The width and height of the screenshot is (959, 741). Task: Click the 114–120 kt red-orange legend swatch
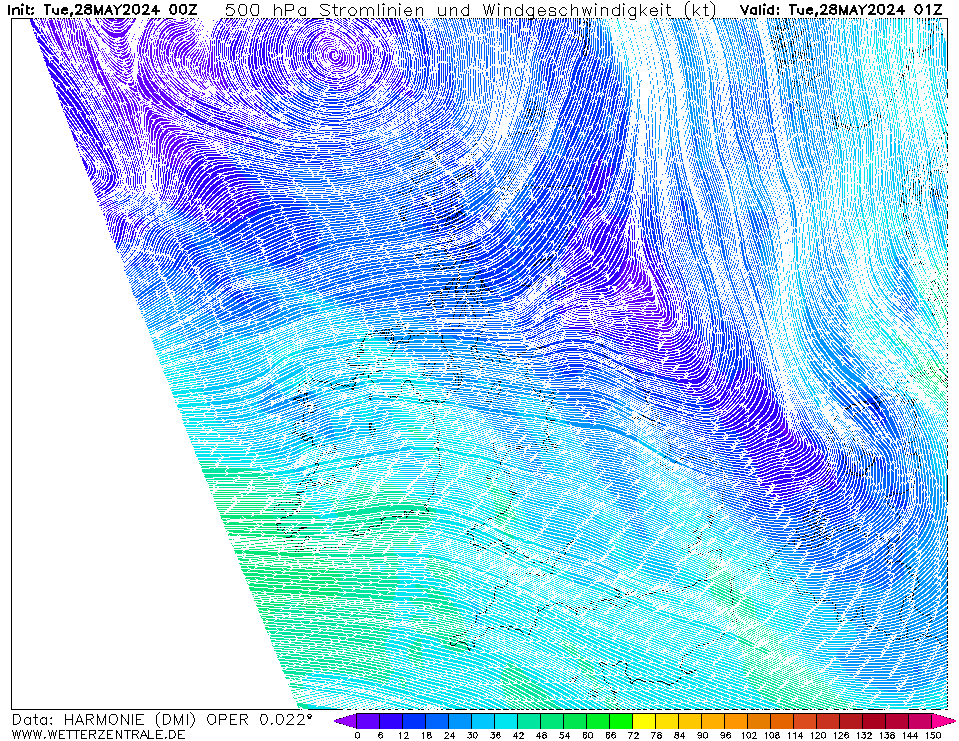coord(805,721)
